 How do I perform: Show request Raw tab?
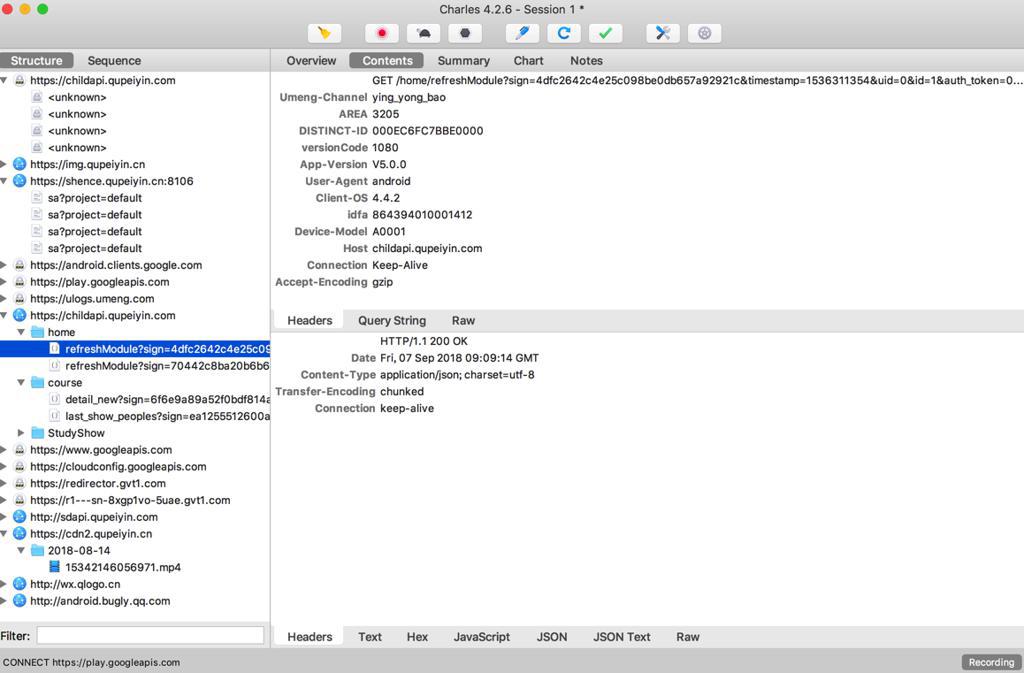point(463,321)
